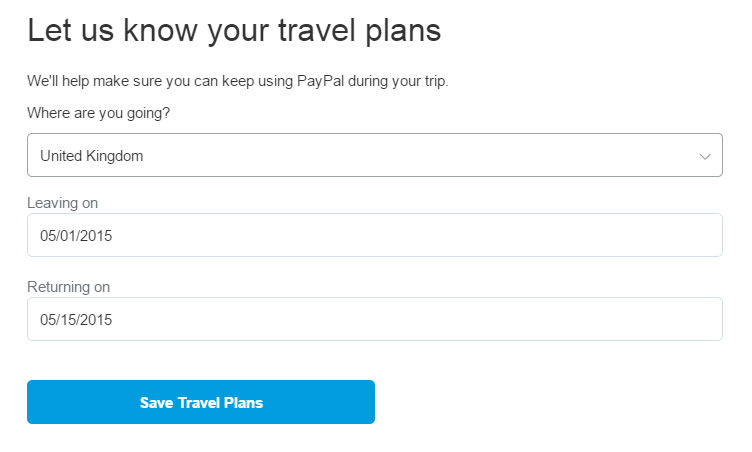Image resolution: width=752 pixels, height=452 pixels.
Task: Open the United Kingdom destination dropdown
Action: click(375, 155)
